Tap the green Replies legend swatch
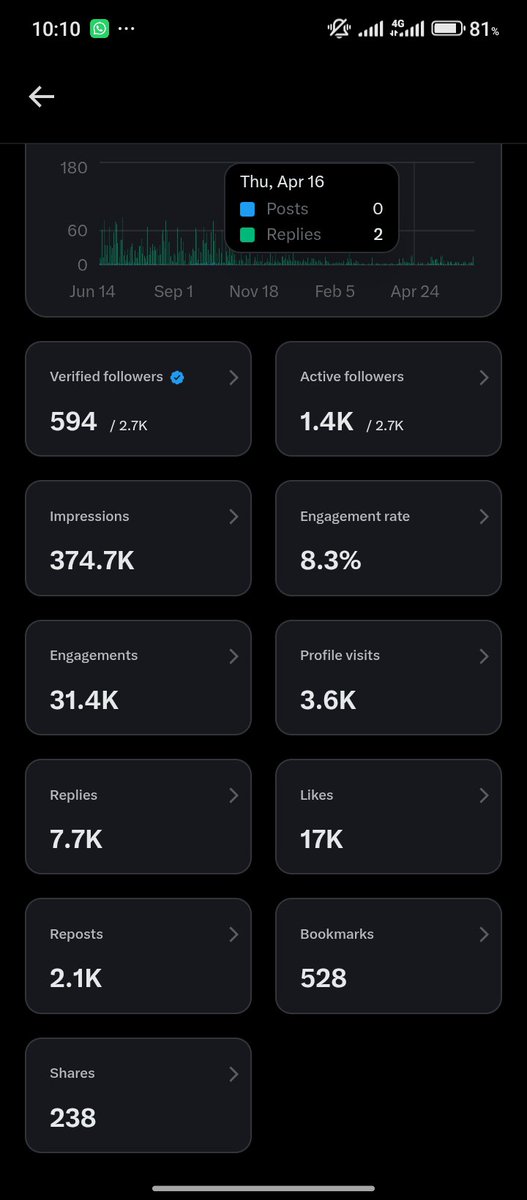This screenshot has width=527, height=1200. (x=249, y=234)
